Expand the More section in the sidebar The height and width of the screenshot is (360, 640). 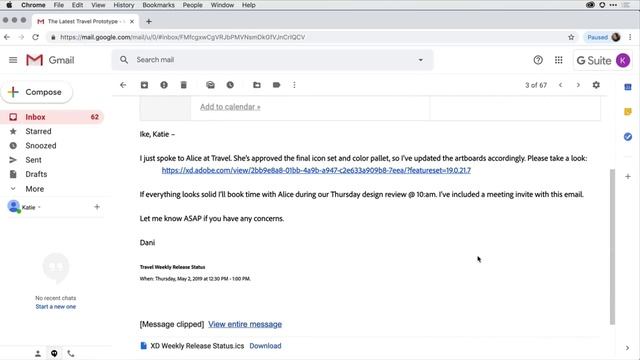click(34, 189)
